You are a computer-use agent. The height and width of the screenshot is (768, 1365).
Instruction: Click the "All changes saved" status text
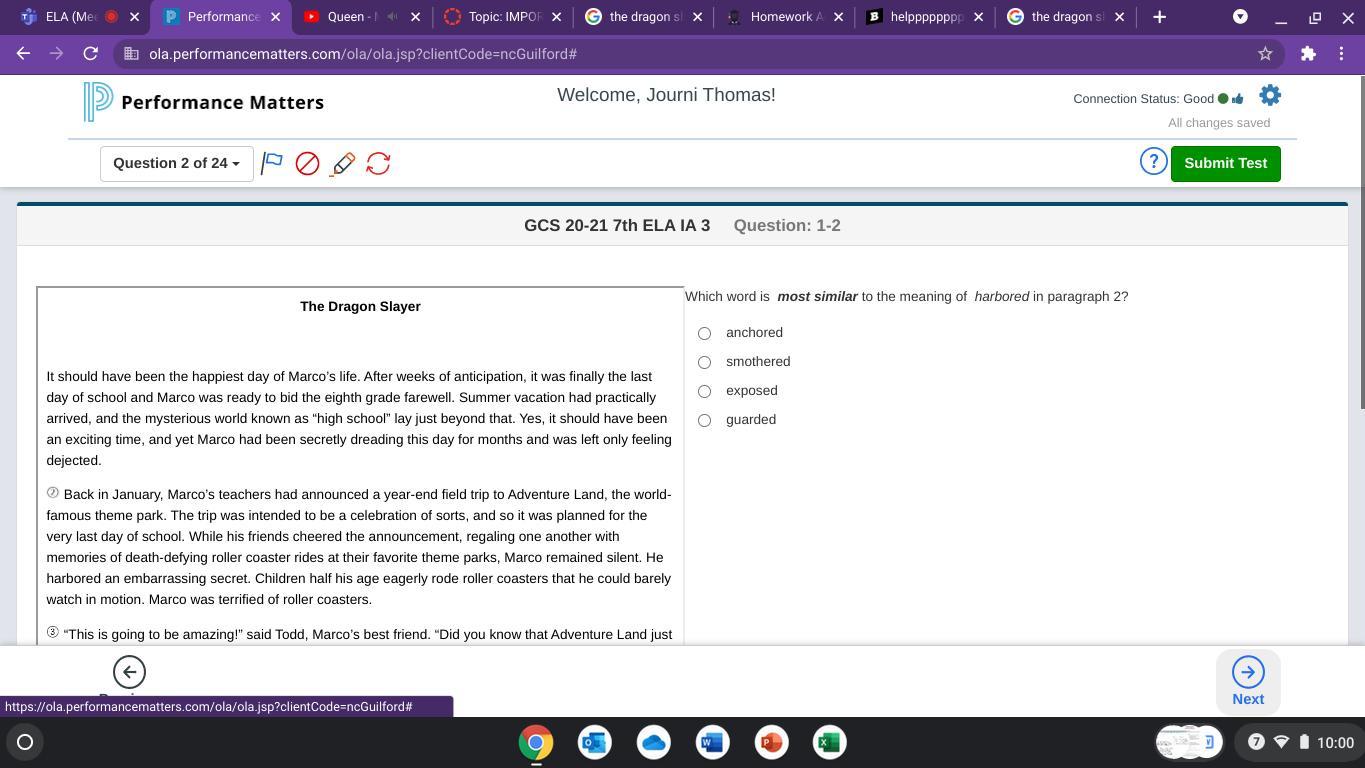click(1219, 123)
